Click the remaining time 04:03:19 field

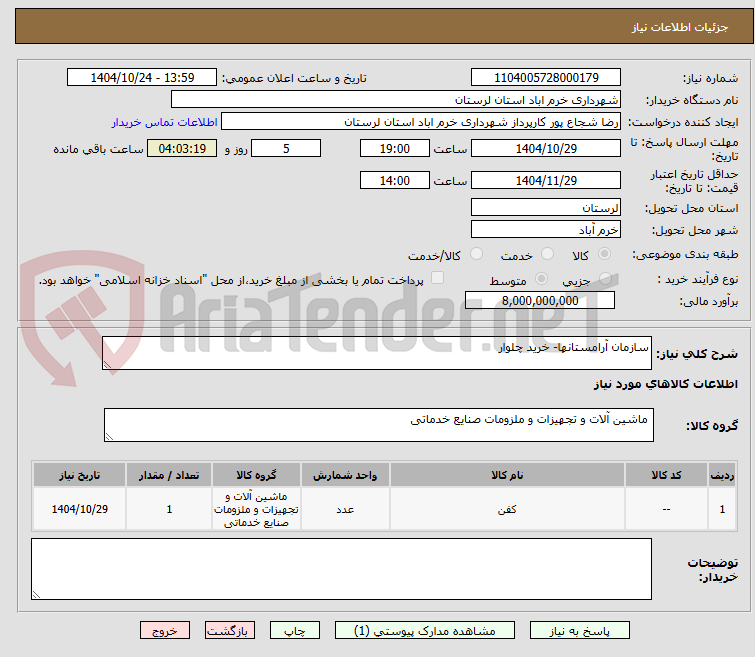182,148
